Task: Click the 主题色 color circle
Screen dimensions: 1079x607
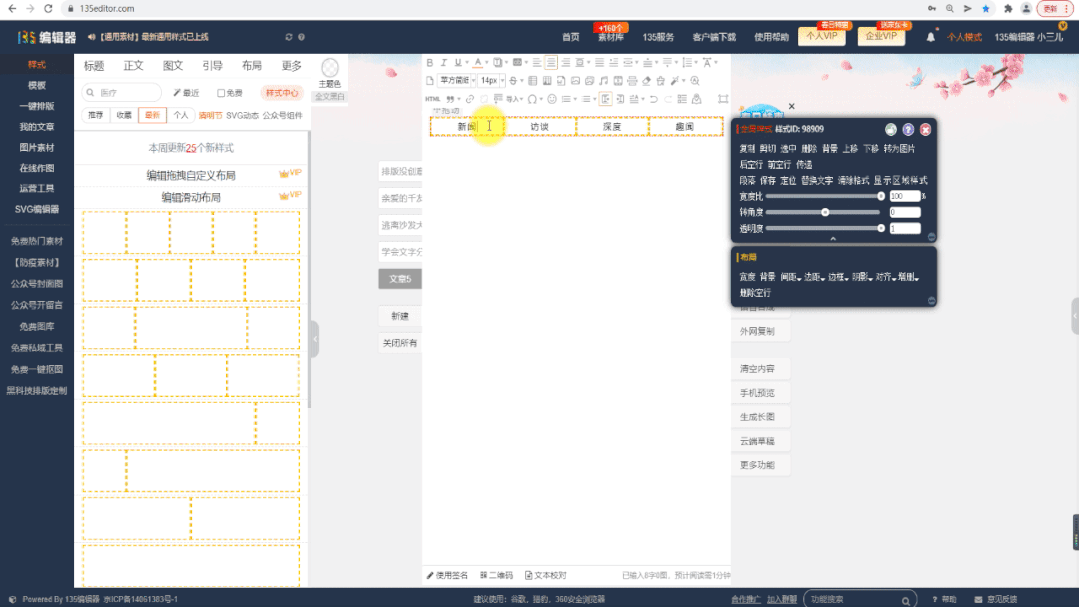Action: 330,67
